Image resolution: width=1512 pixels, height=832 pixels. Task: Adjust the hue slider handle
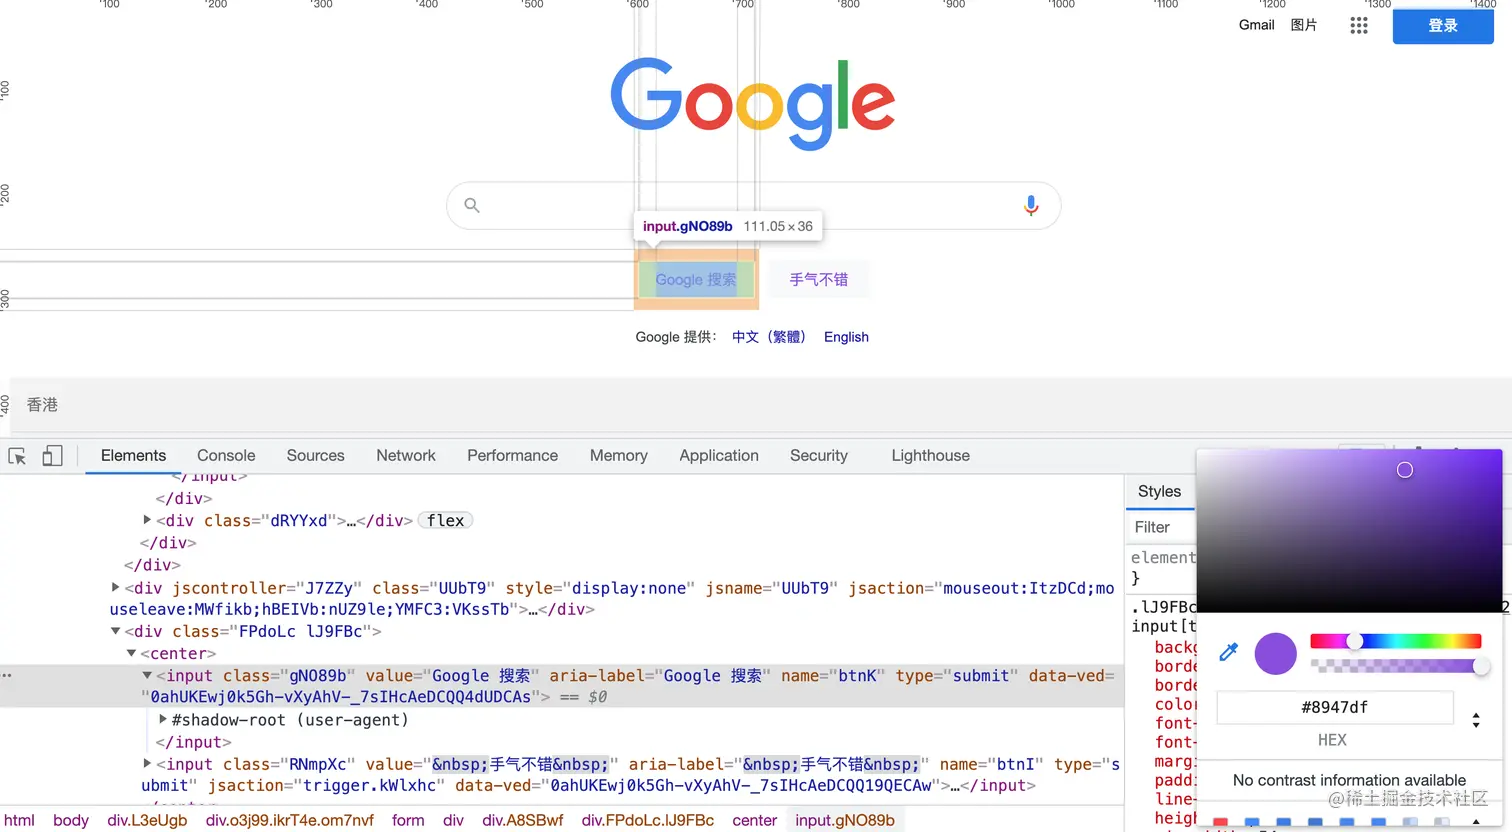(x=1354, y=641)
